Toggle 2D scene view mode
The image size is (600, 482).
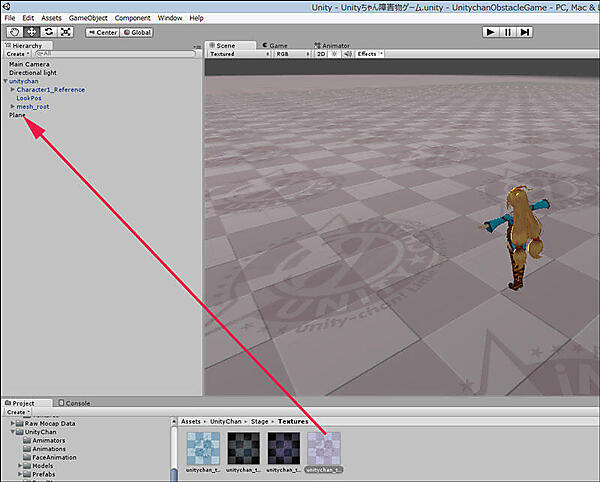coord(322,54)
